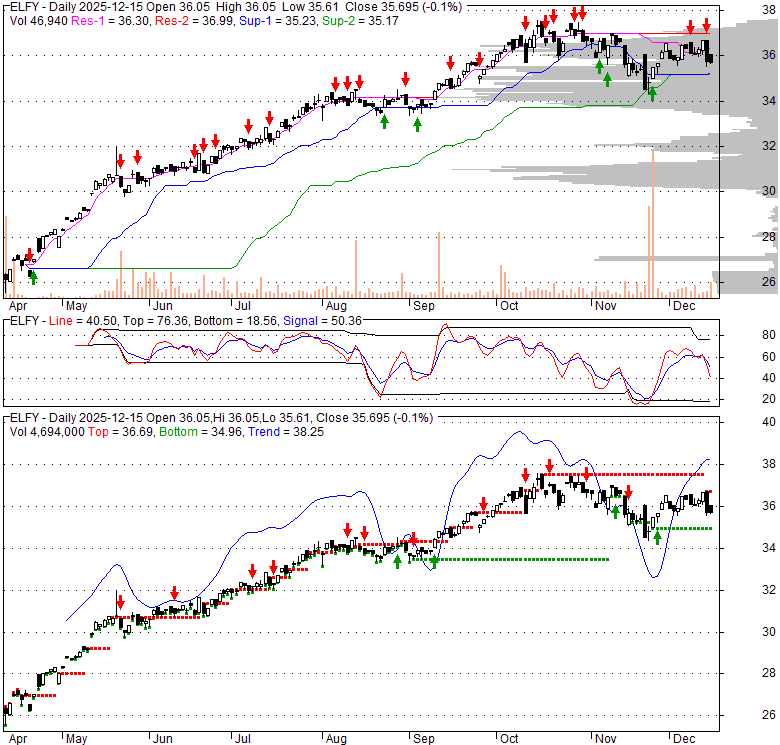
Task: Select the '28' price label on the top chart scale
Action: coord(769,236)
